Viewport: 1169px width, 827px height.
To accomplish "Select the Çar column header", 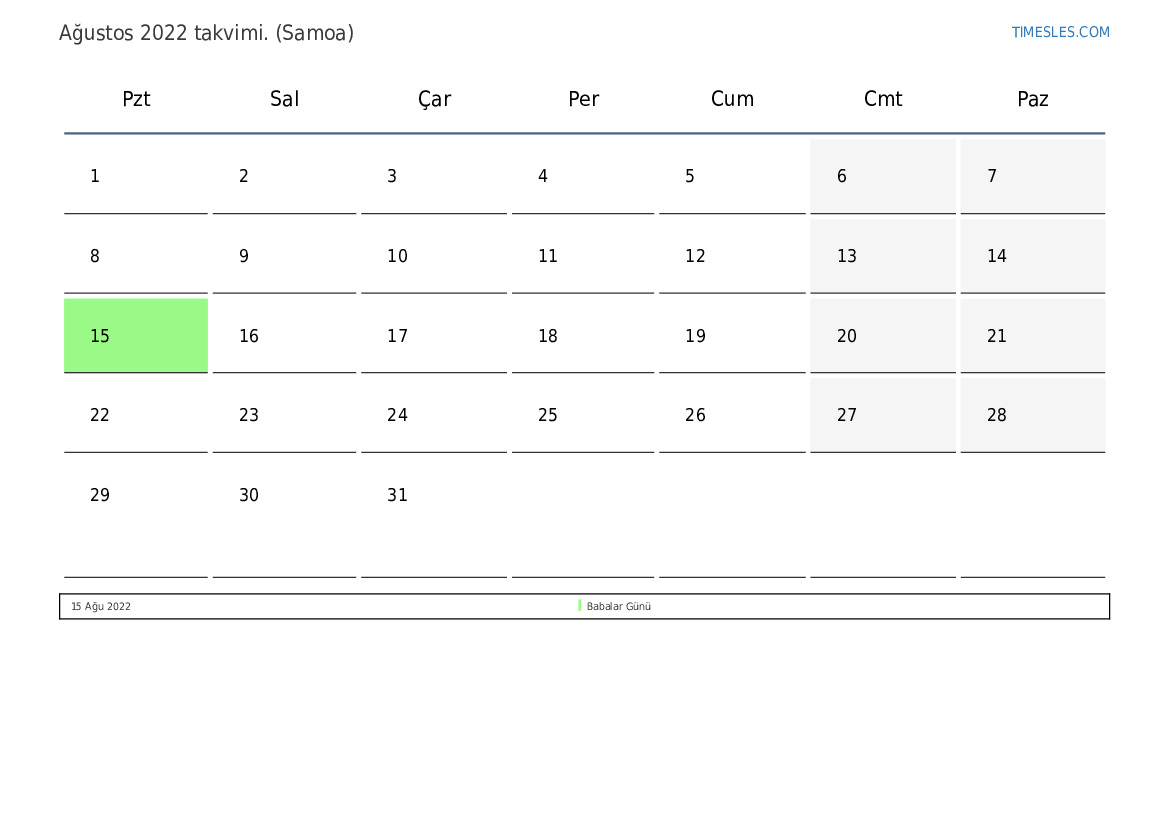I will (x=434, y=99).
